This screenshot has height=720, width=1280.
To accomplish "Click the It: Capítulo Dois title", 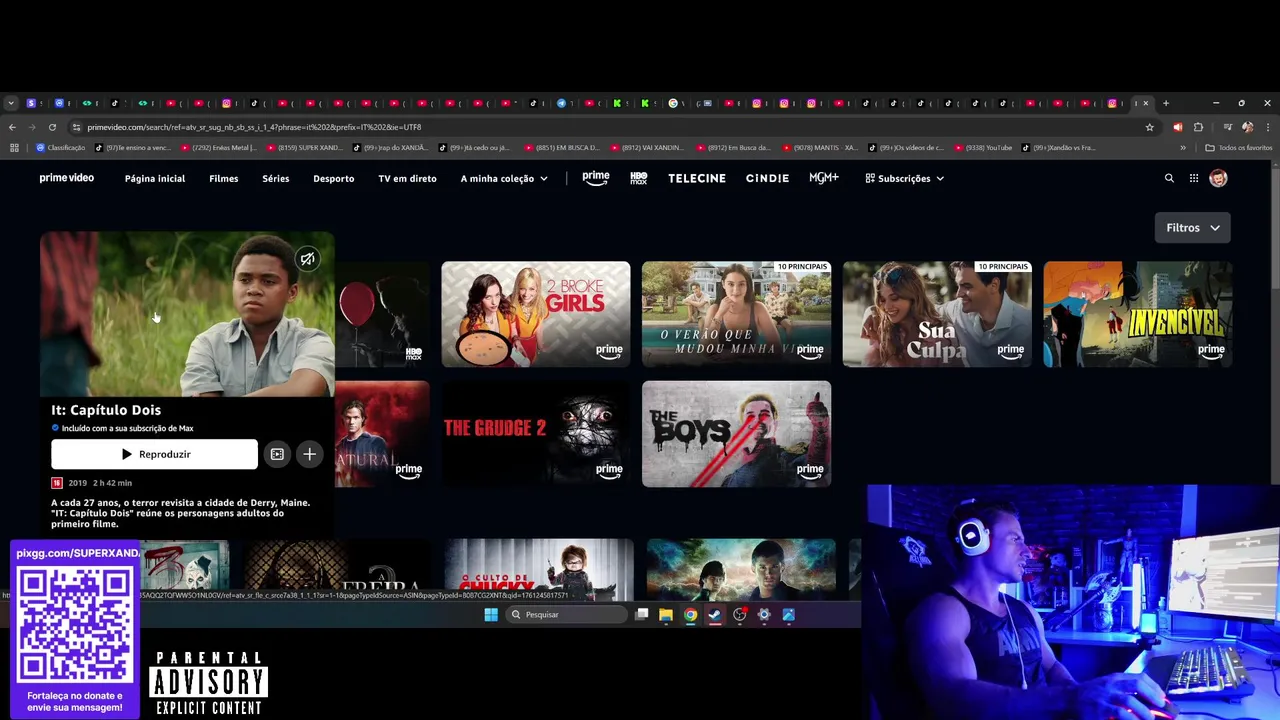I will click(106, 410).
